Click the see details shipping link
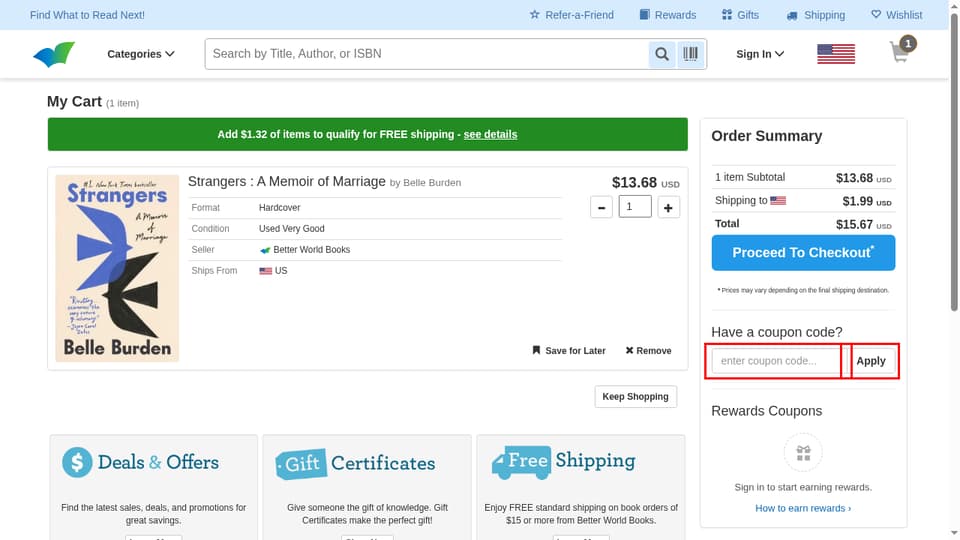 click(x=490, y=134)
